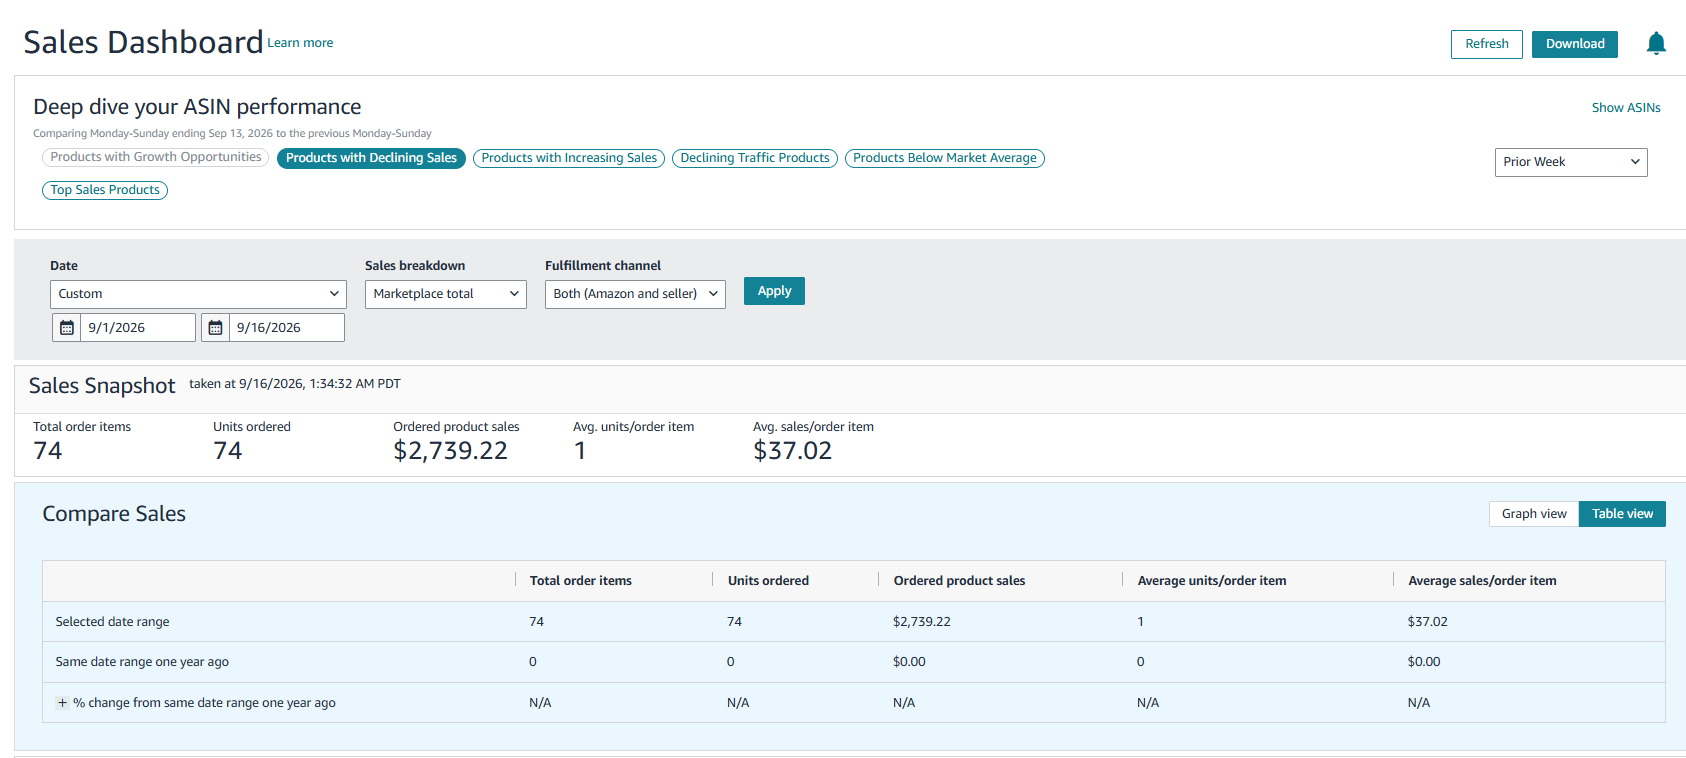Click the Show ASINs link
This screenshot has height=758, width=1686.
pos(1626,108)
